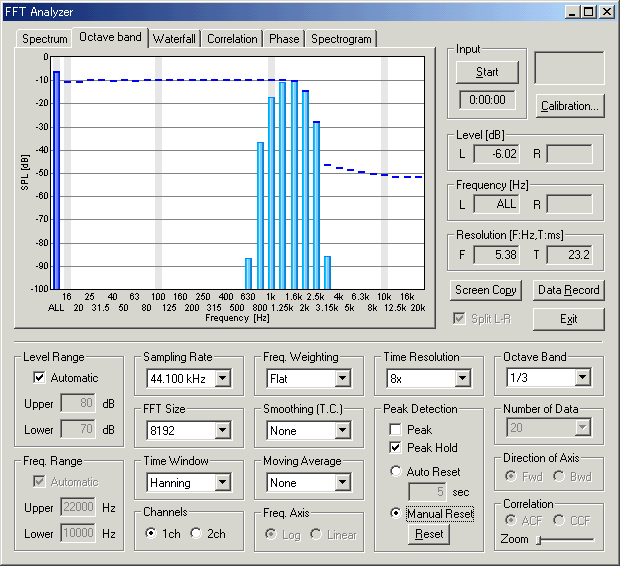The height and width of the screenshot is (566, 620).
Task: Click the Start input button
Action: coord(487,72)
